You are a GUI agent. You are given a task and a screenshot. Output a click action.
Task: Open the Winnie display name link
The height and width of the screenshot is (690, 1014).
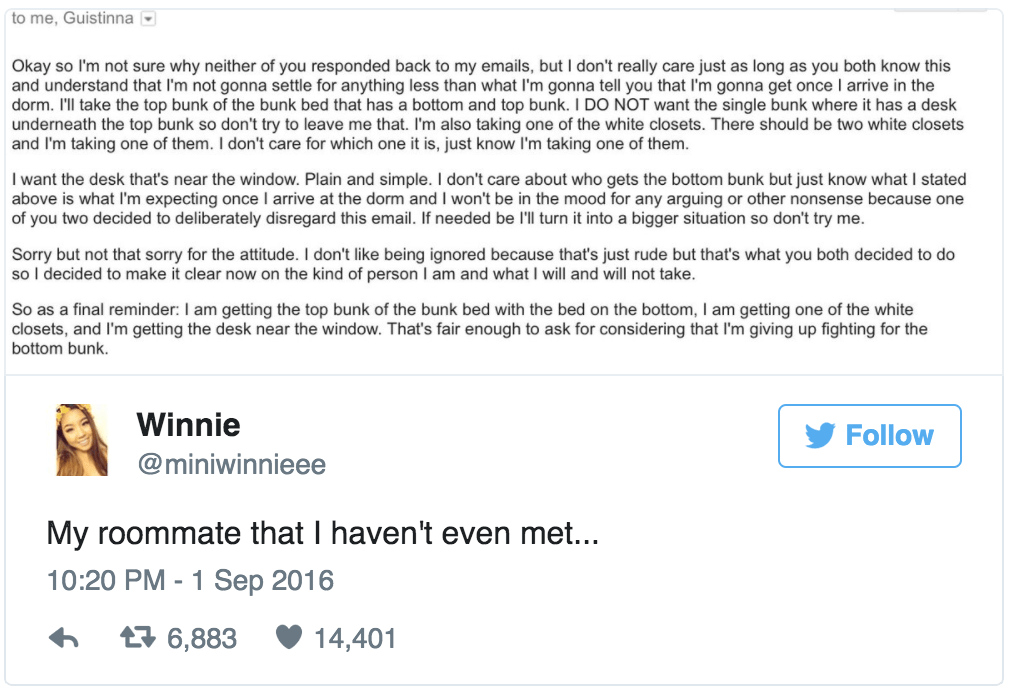point(188,425)
